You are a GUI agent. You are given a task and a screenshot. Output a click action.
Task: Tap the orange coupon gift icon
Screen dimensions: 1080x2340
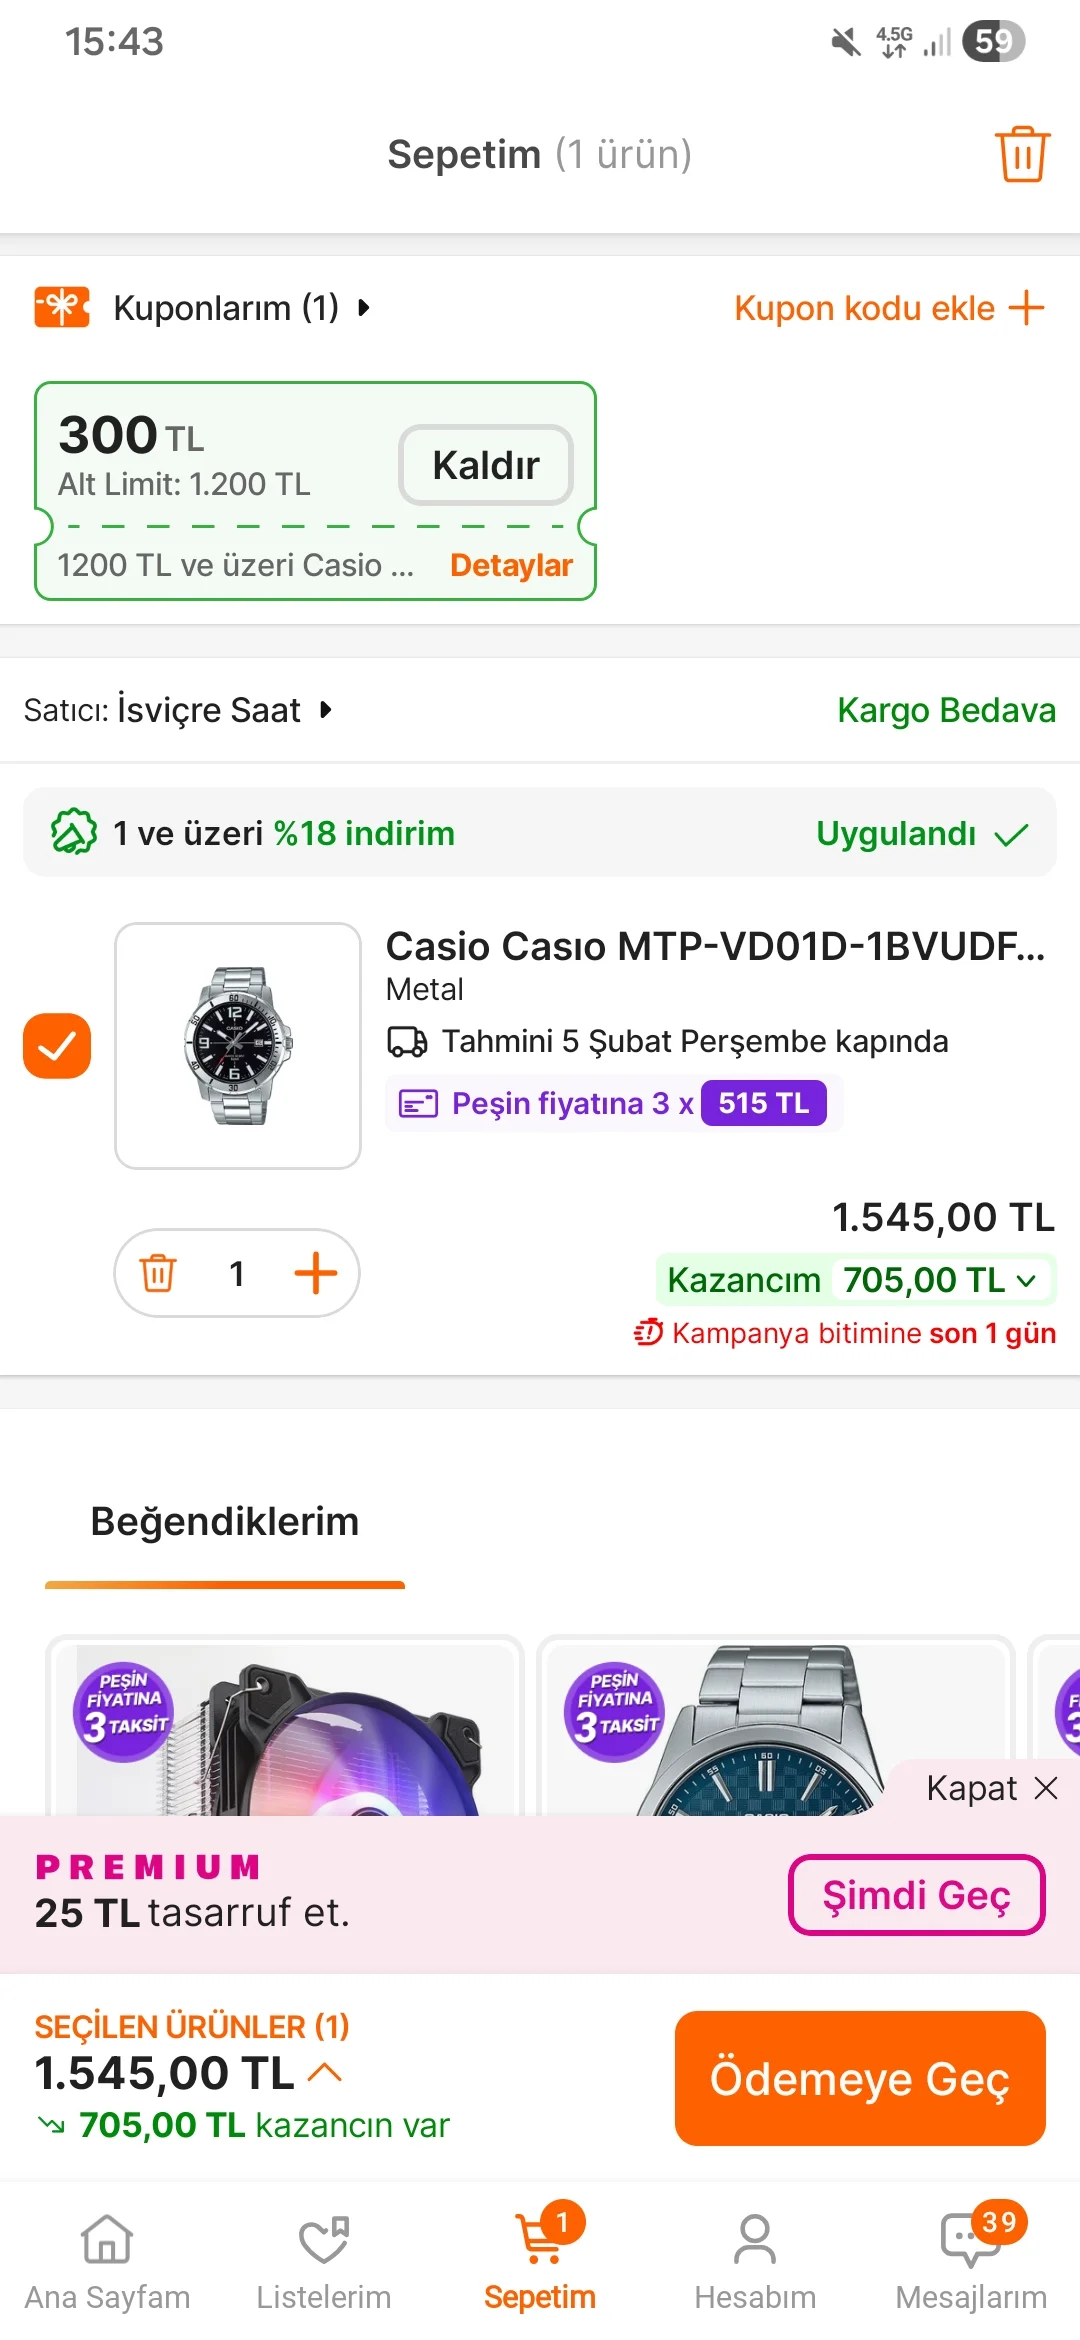62,307
